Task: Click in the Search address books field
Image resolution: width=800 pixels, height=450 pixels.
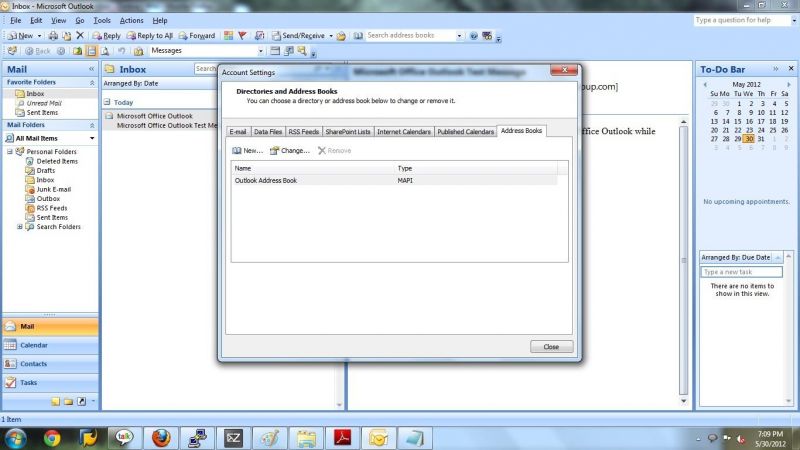Action: pos(410,35)
